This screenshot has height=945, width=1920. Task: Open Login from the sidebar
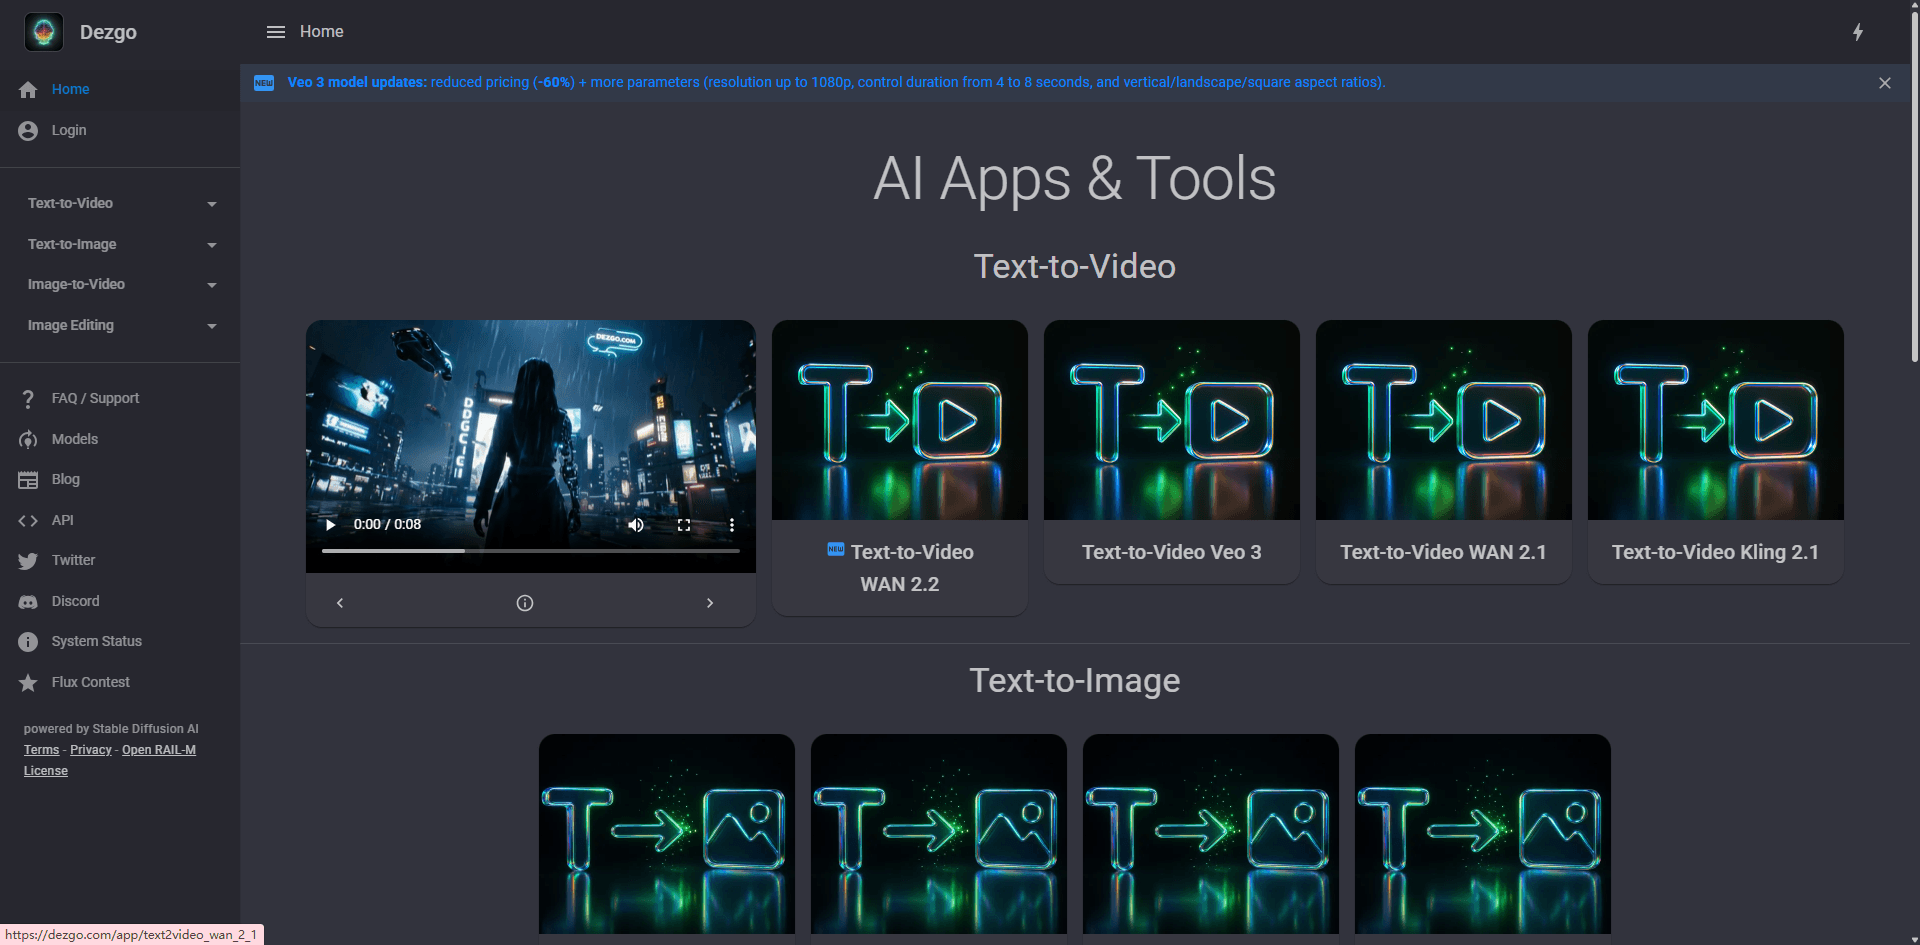[x=68, y=131]
